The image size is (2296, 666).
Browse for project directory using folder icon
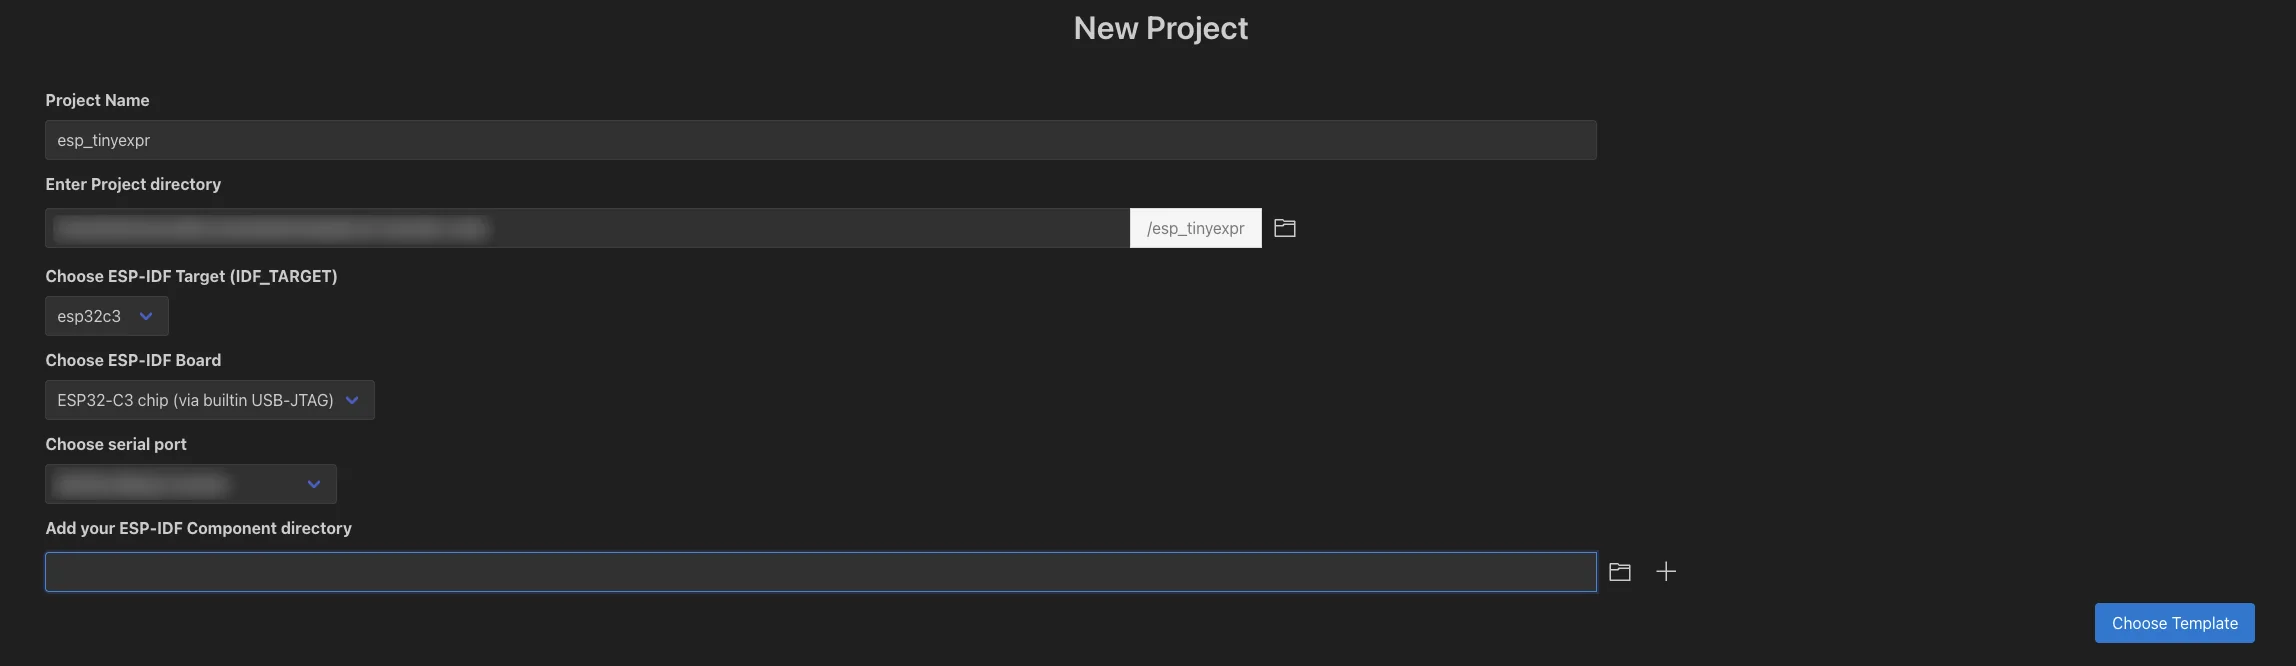[1285, 228]
